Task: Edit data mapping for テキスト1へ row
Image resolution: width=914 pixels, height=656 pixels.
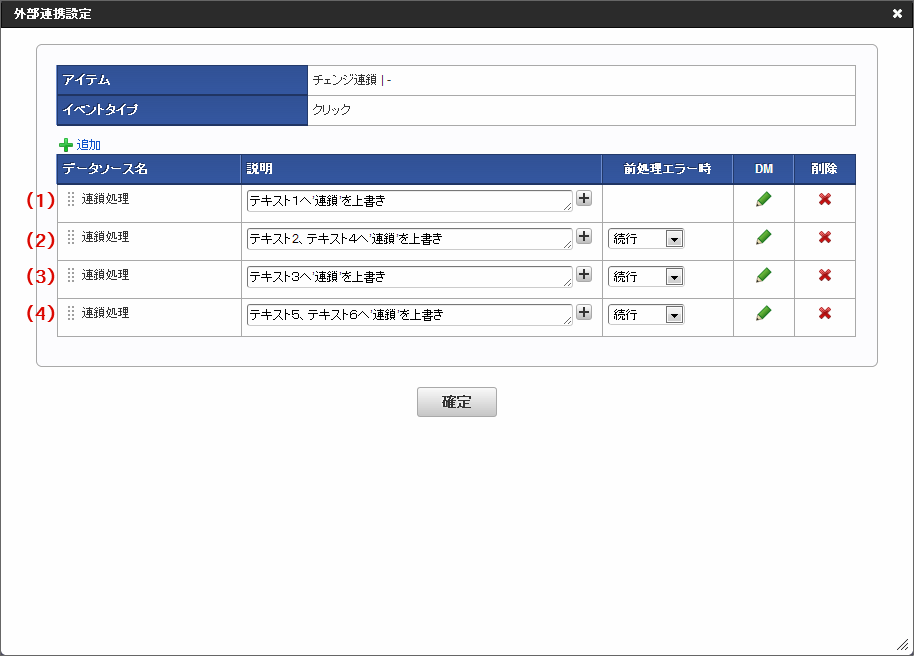Action: point(764,199)
